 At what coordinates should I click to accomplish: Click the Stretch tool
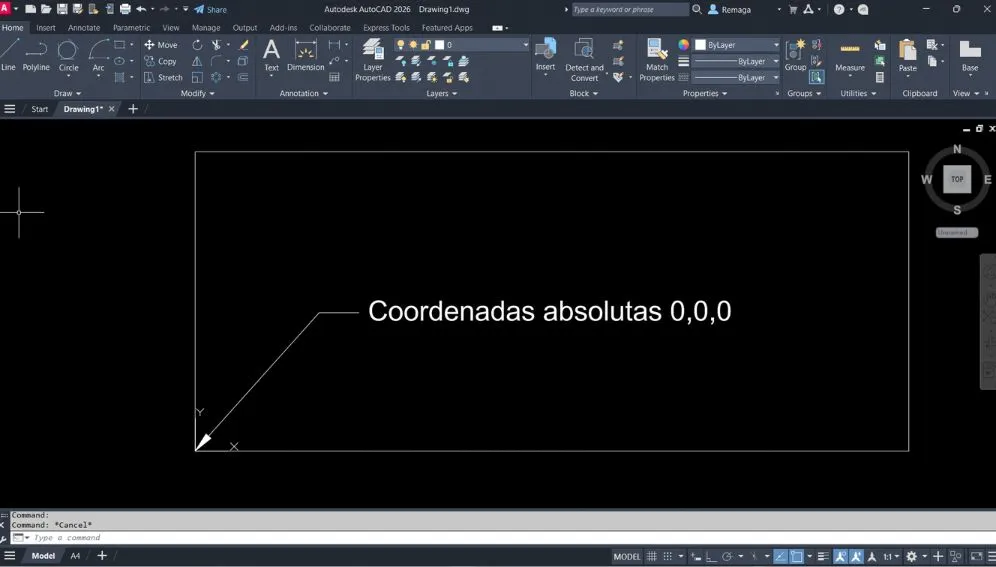(163, 77)
